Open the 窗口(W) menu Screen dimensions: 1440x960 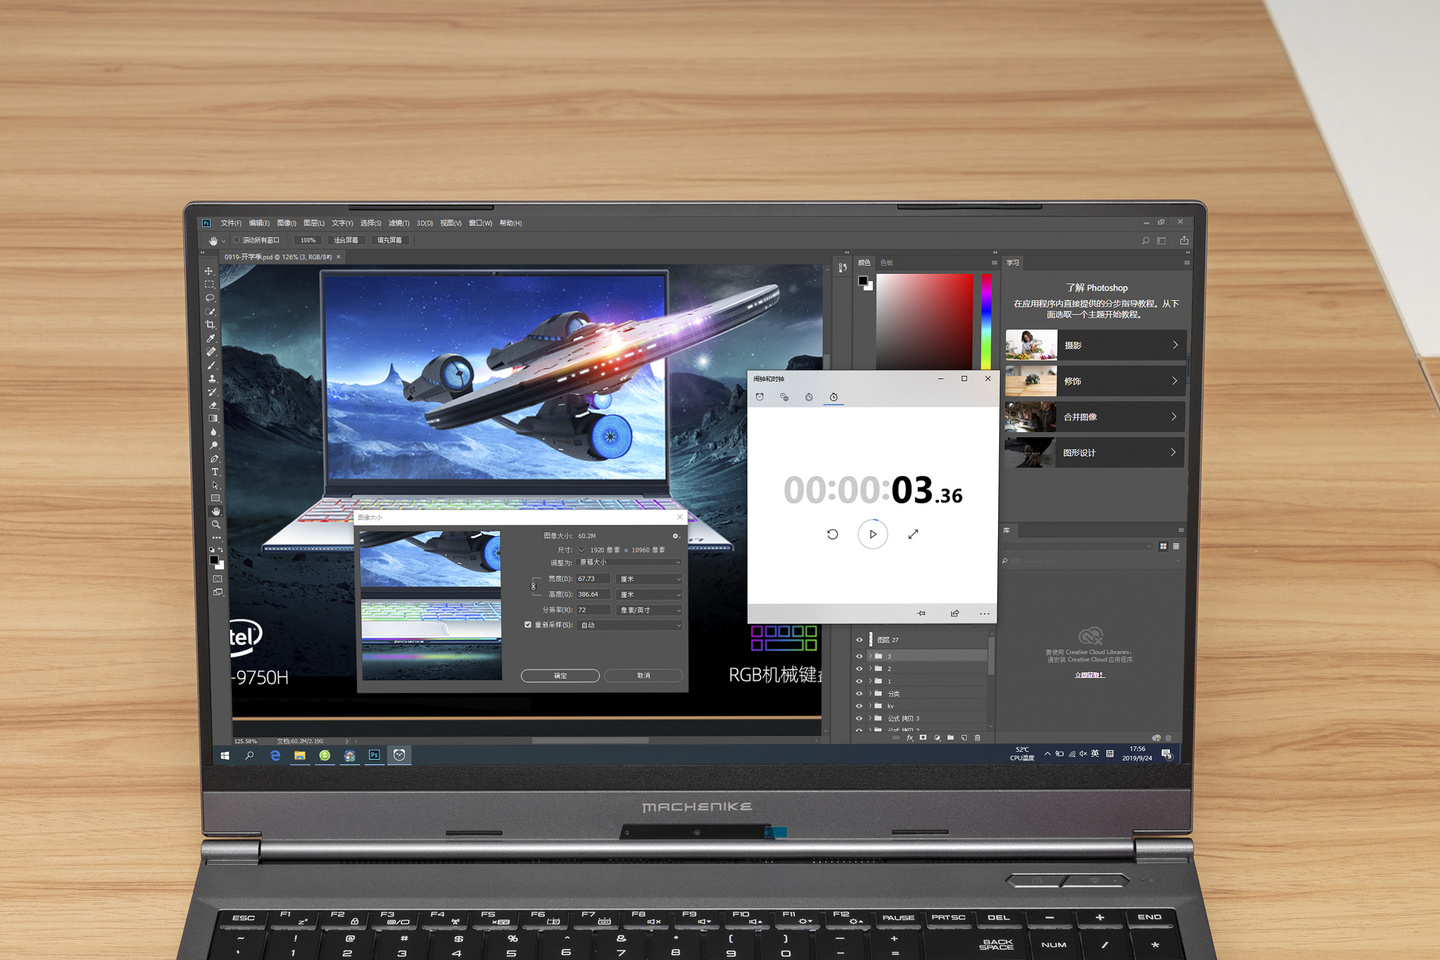tap(481, 223)
